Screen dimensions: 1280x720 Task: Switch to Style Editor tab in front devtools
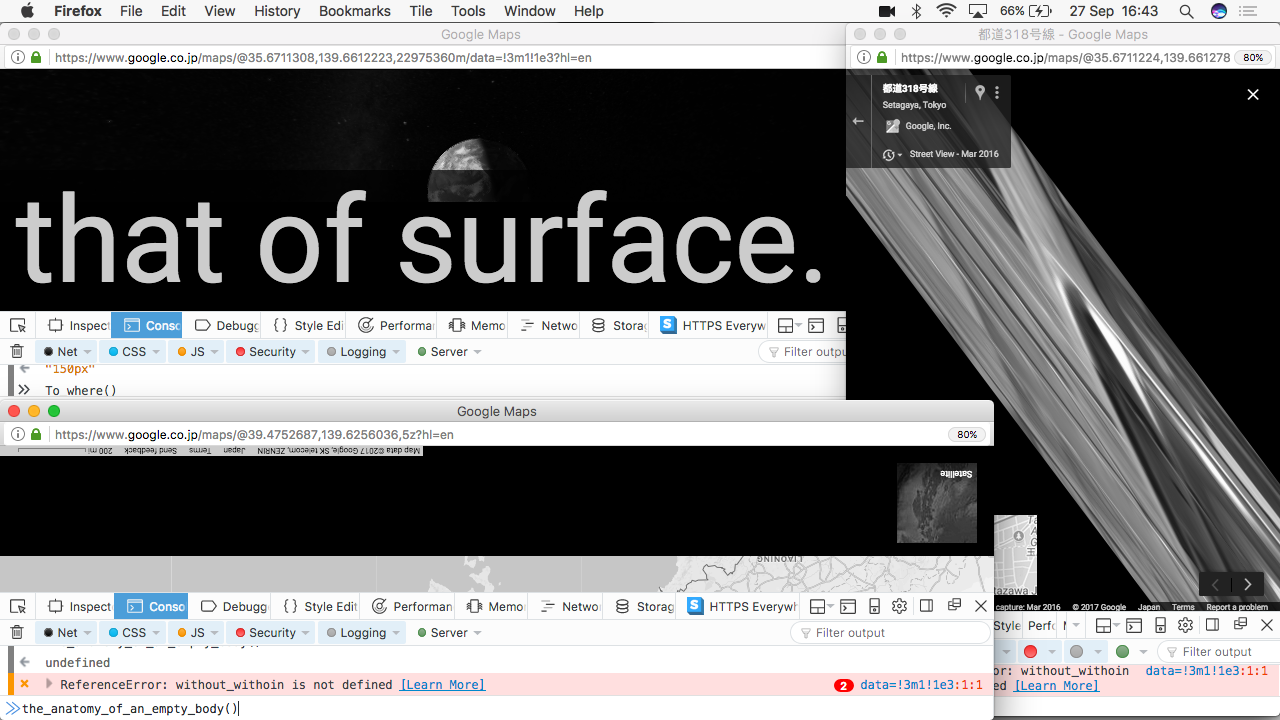(x=320, y=606)
